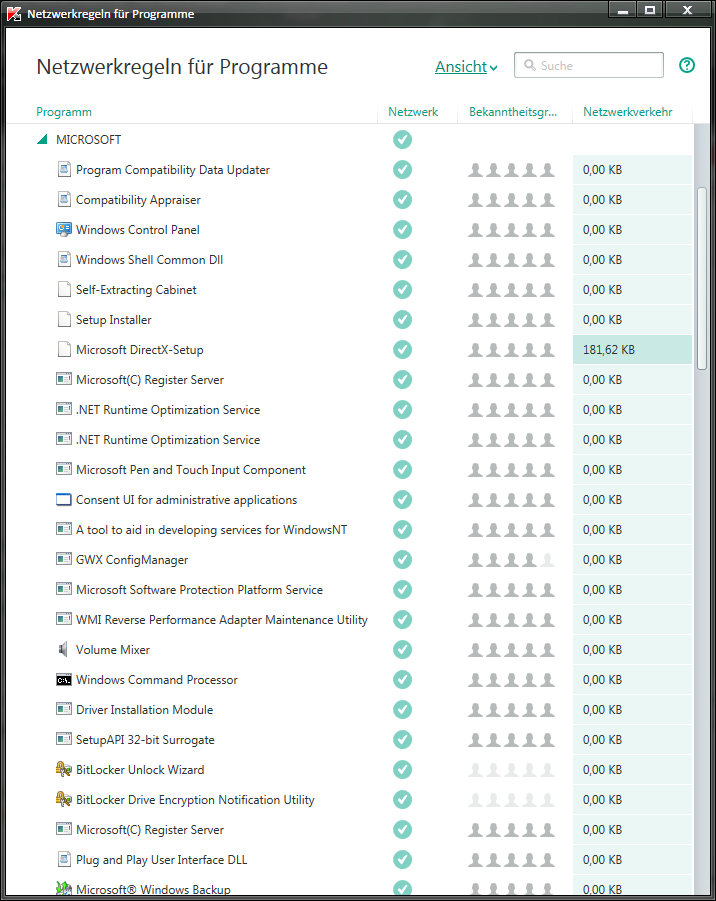Click Microsoft Software Protection Platform Service icon
This screenshot has width=716, height=901.
pos(64,589)
